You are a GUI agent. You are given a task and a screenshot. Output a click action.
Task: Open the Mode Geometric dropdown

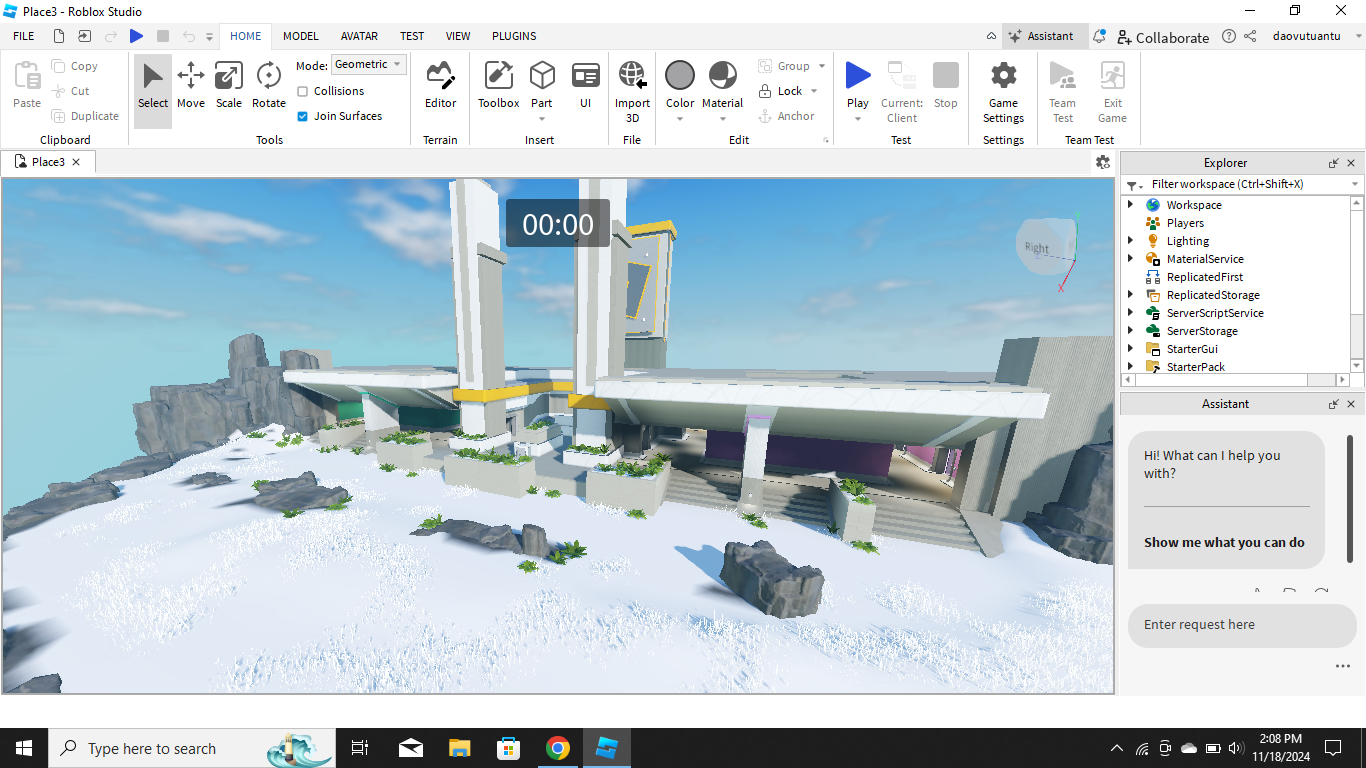pos(369,64)
